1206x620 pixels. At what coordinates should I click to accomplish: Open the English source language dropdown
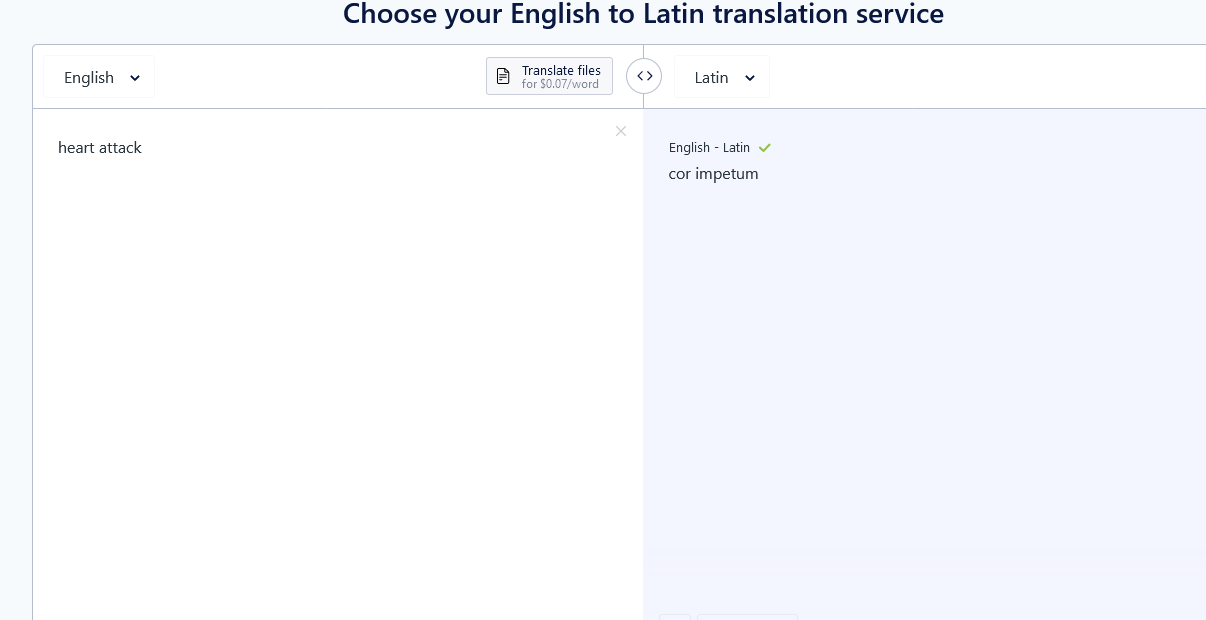(99, 77)
